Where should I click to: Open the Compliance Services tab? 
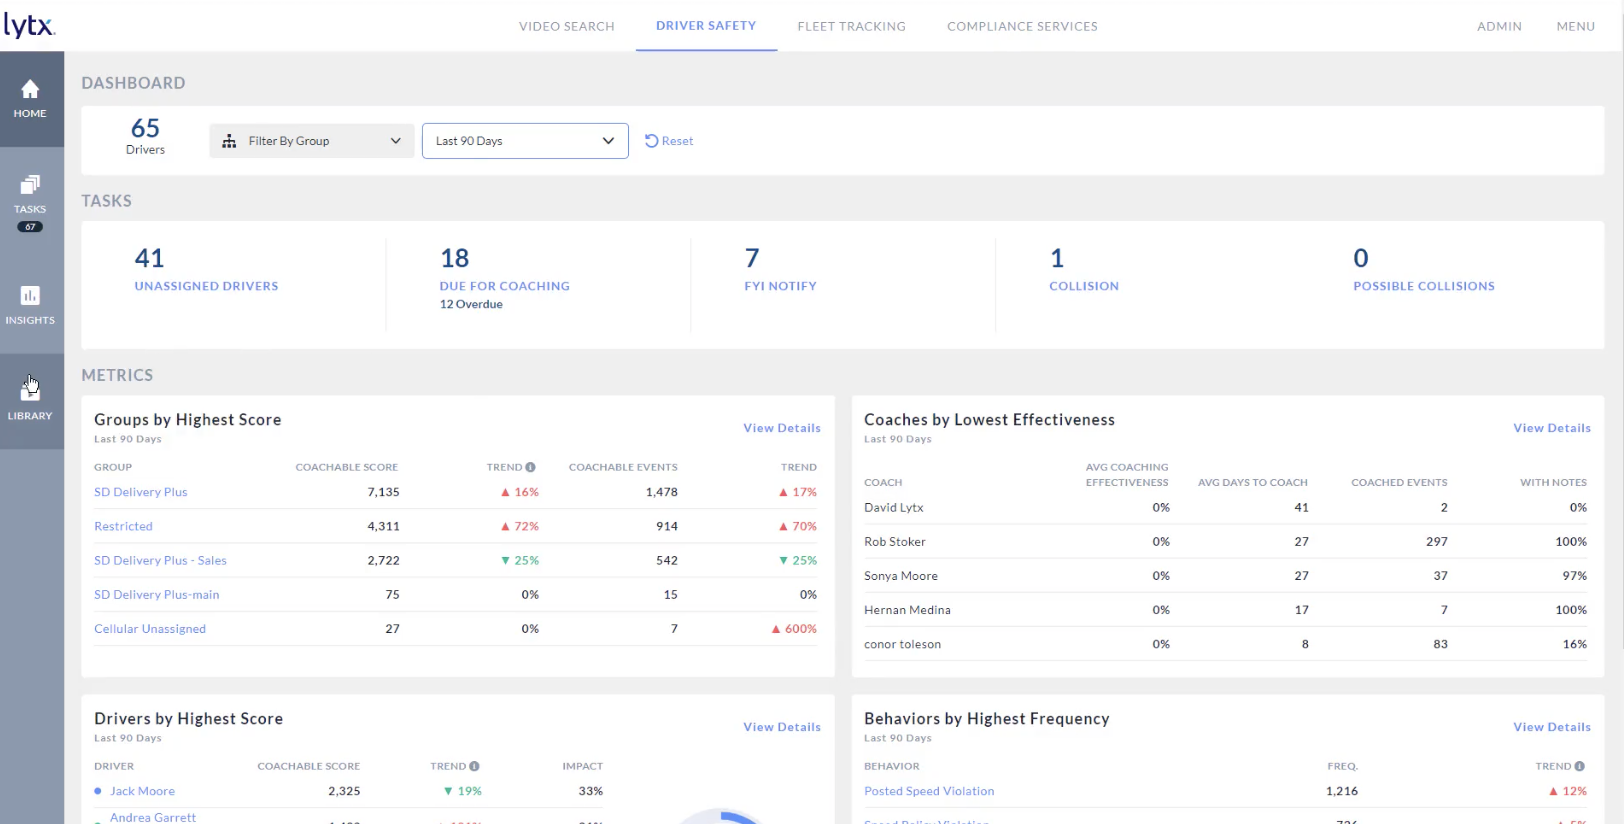(1022, 26)
